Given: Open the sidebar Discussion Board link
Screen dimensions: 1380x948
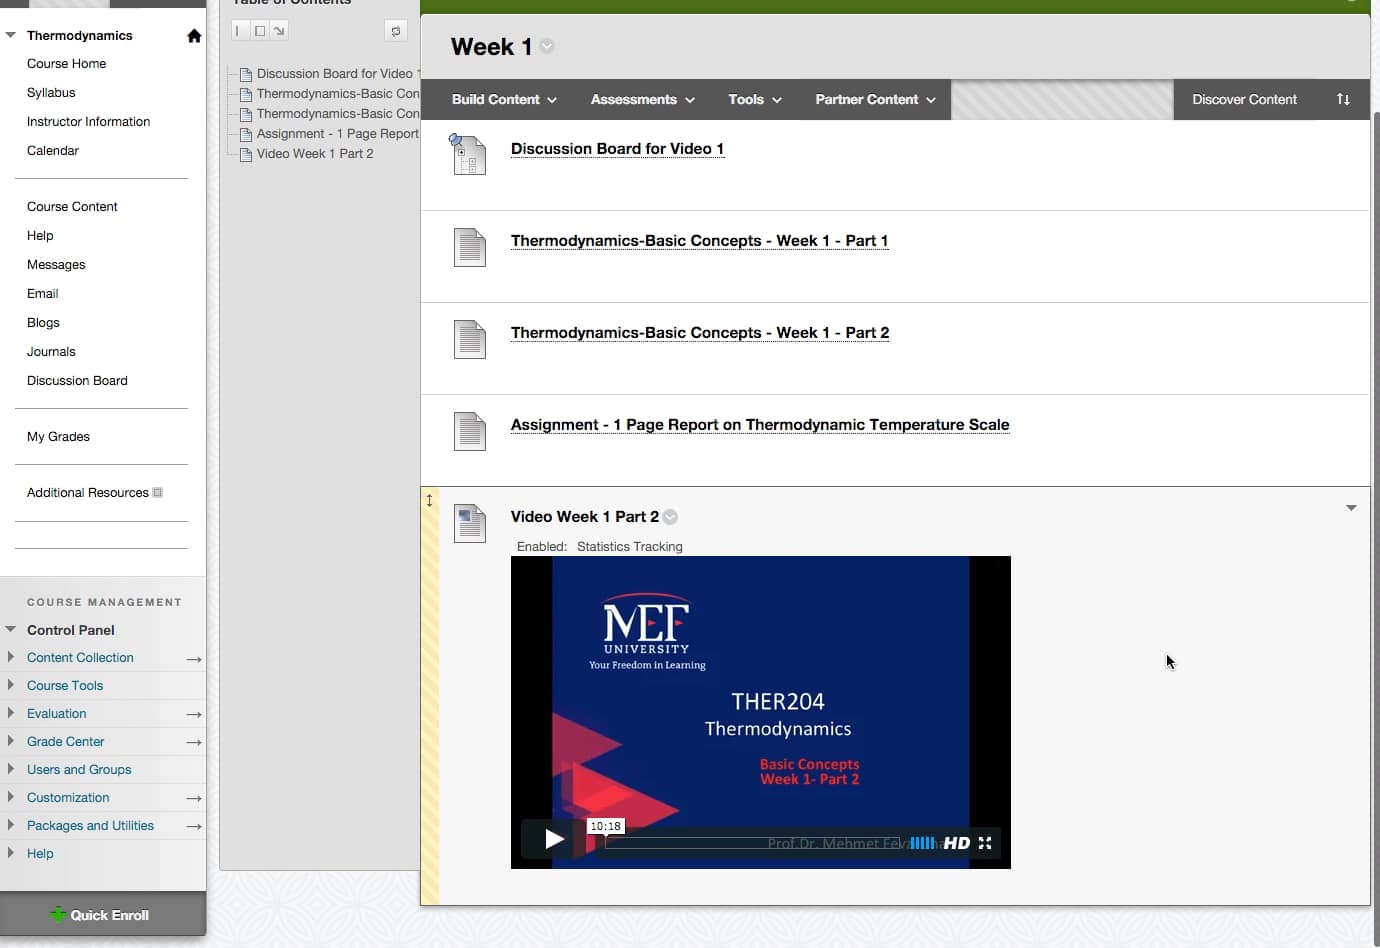Looking at the screenshot, I should point(77,380).
